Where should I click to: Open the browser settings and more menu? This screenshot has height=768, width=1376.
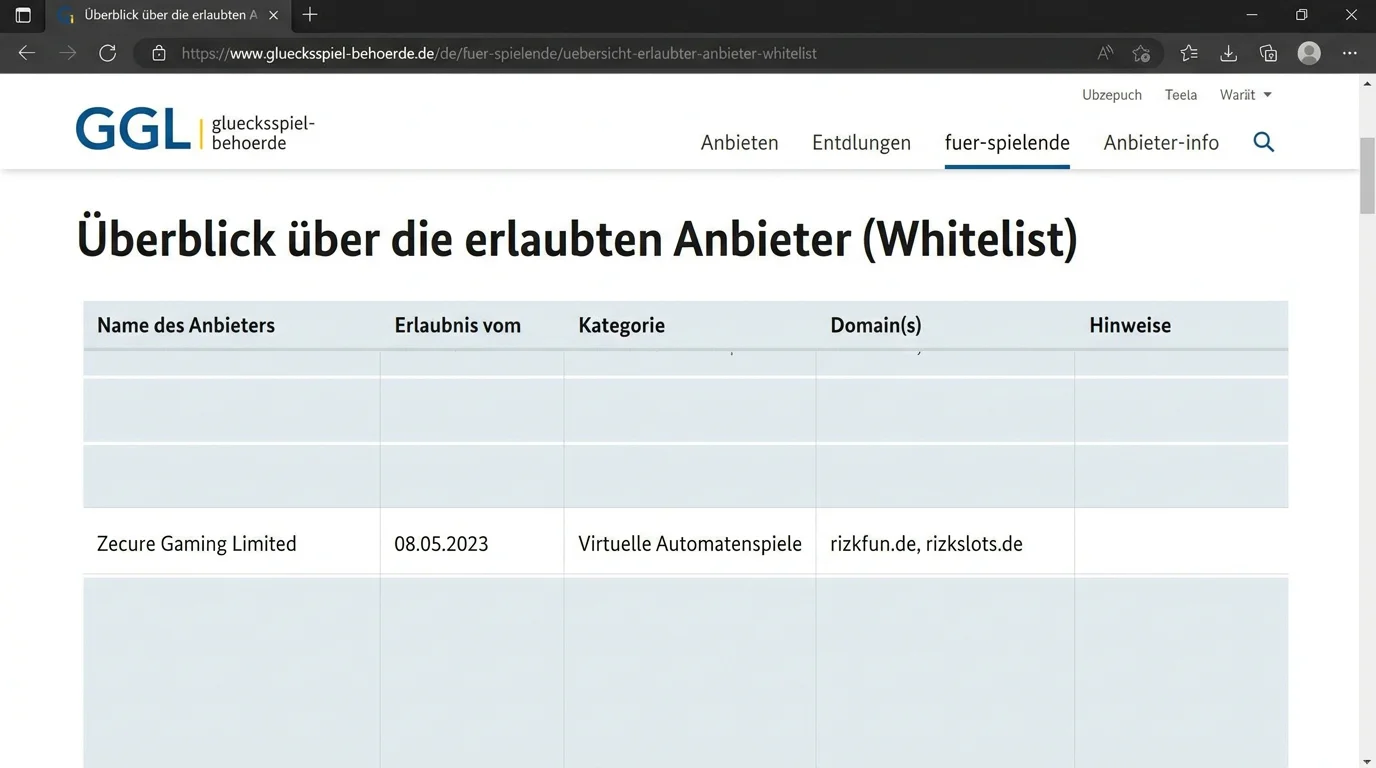coord(1349,53)
